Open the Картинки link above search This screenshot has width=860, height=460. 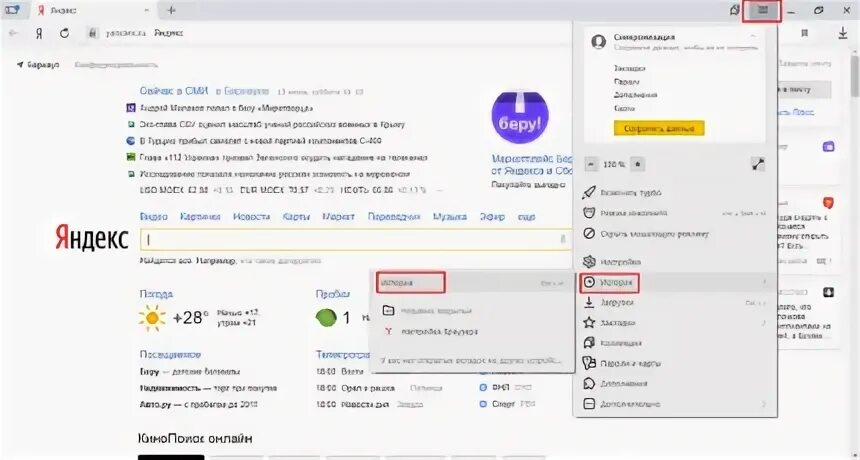[x=200, y=217]
